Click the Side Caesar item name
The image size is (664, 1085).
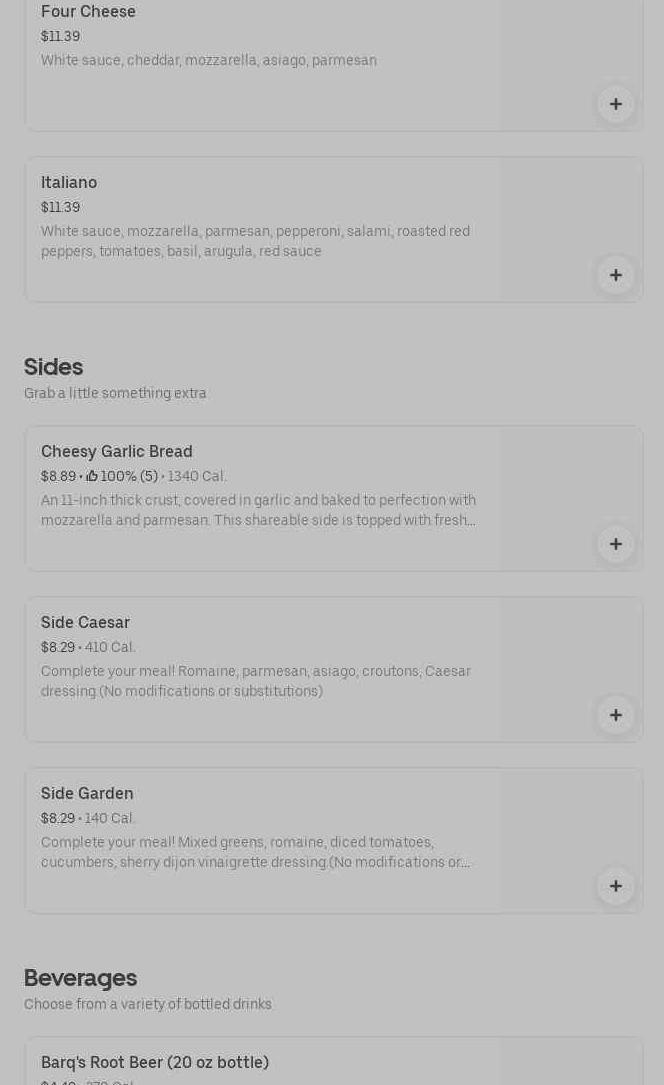click(85, 623)
